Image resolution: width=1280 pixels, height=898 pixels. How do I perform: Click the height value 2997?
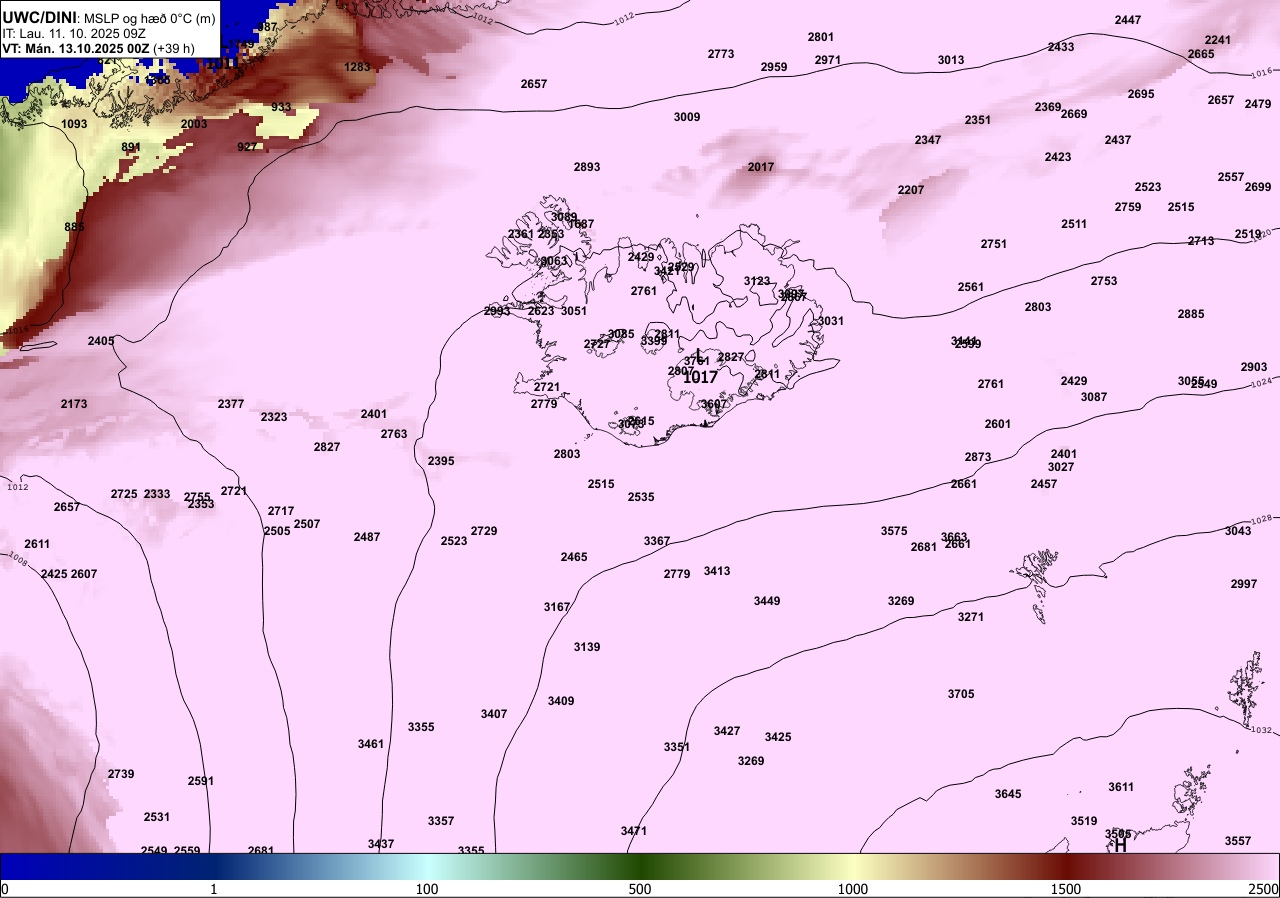pyautogui.click(x=1244, y=584)
